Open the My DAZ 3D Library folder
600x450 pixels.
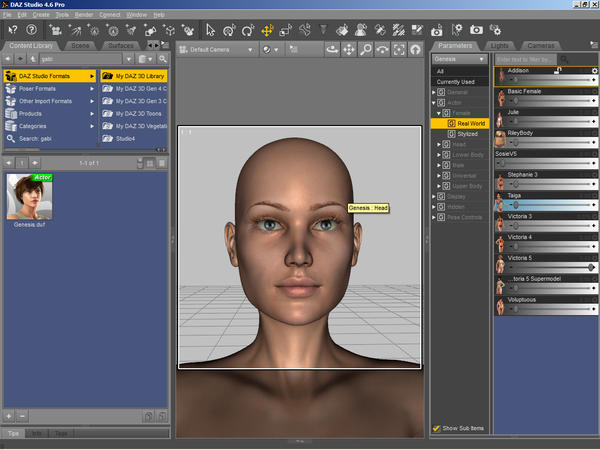pos(134,76)
